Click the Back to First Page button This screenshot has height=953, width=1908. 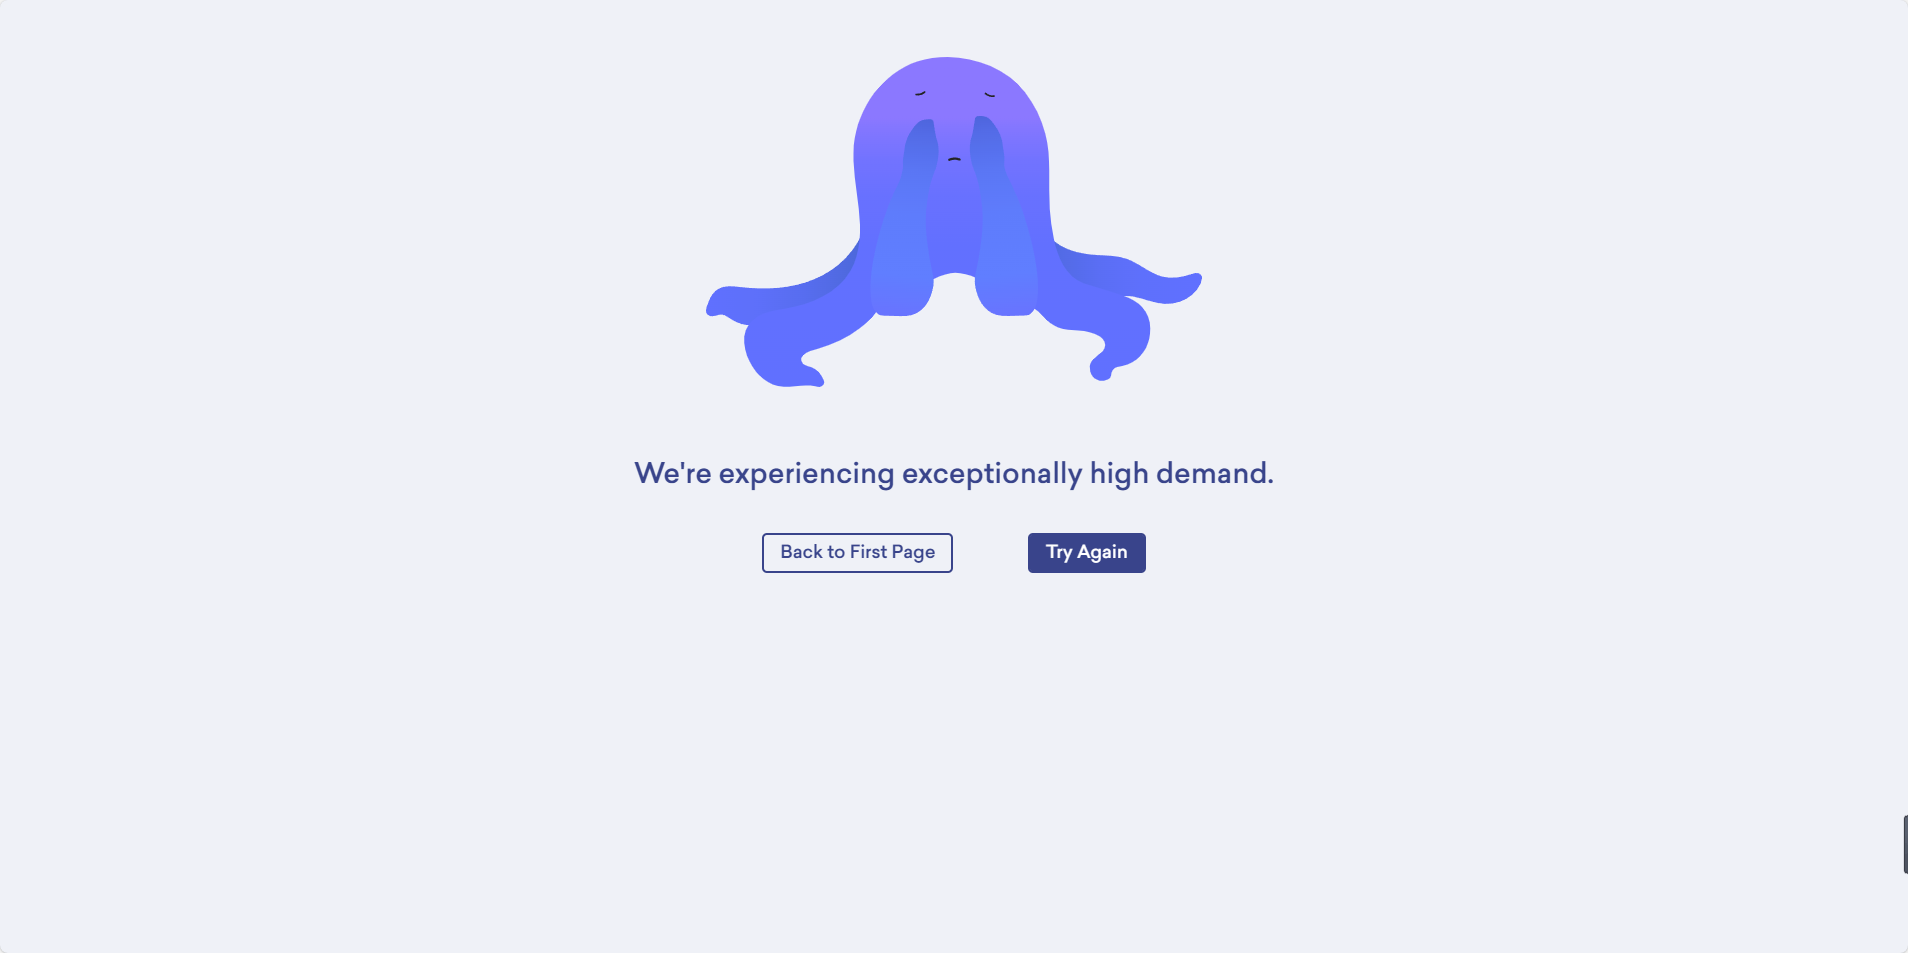click(857, 553)
